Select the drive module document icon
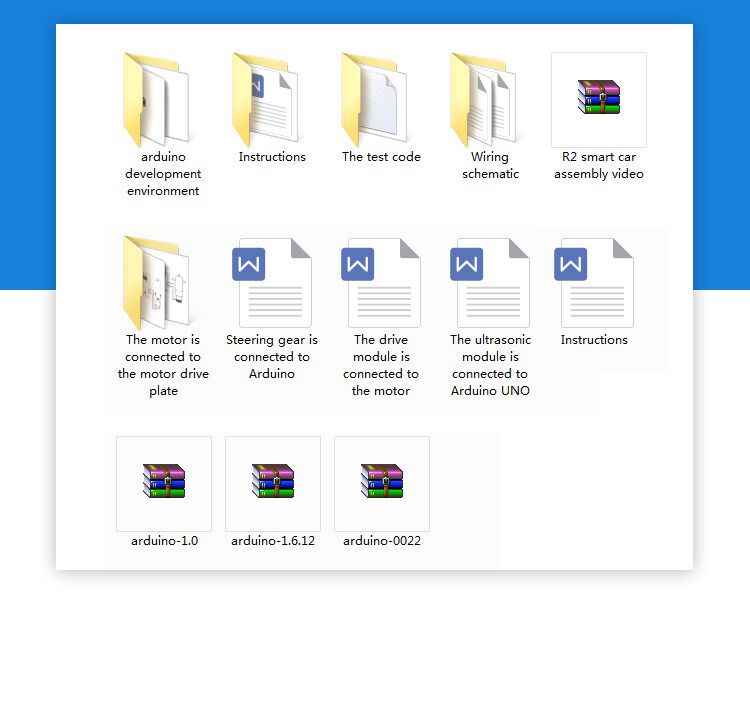The image size is (750, 710). pyautogui.click(x=381, y=283)
